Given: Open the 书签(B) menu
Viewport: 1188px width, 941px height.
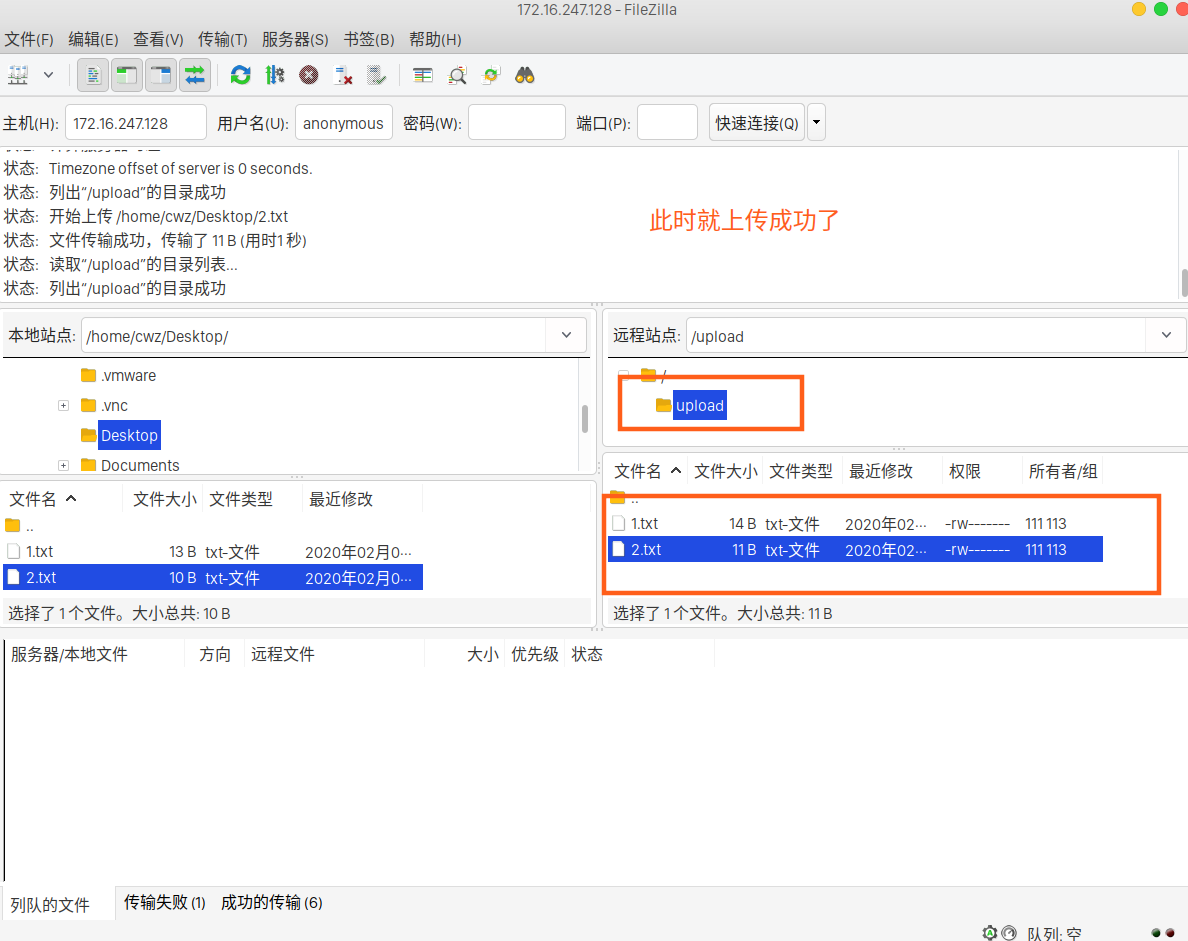Looking at the screenshot, I should tap(369, 39).
